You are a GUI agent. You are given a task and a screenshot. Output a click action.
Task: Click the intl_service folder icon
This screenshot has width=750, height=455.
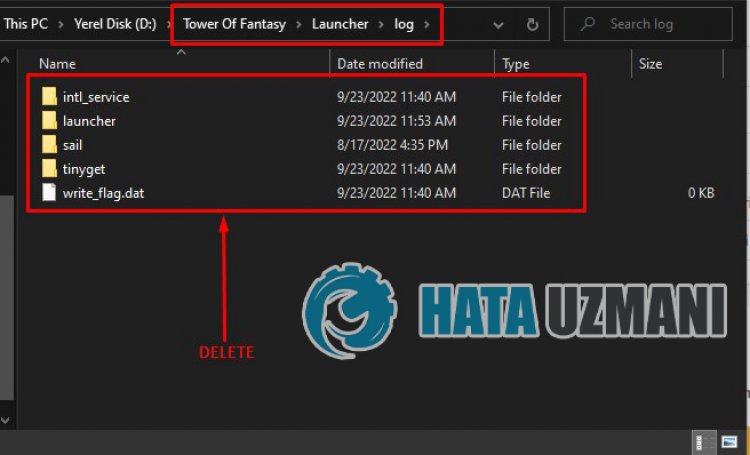(49, 97)
